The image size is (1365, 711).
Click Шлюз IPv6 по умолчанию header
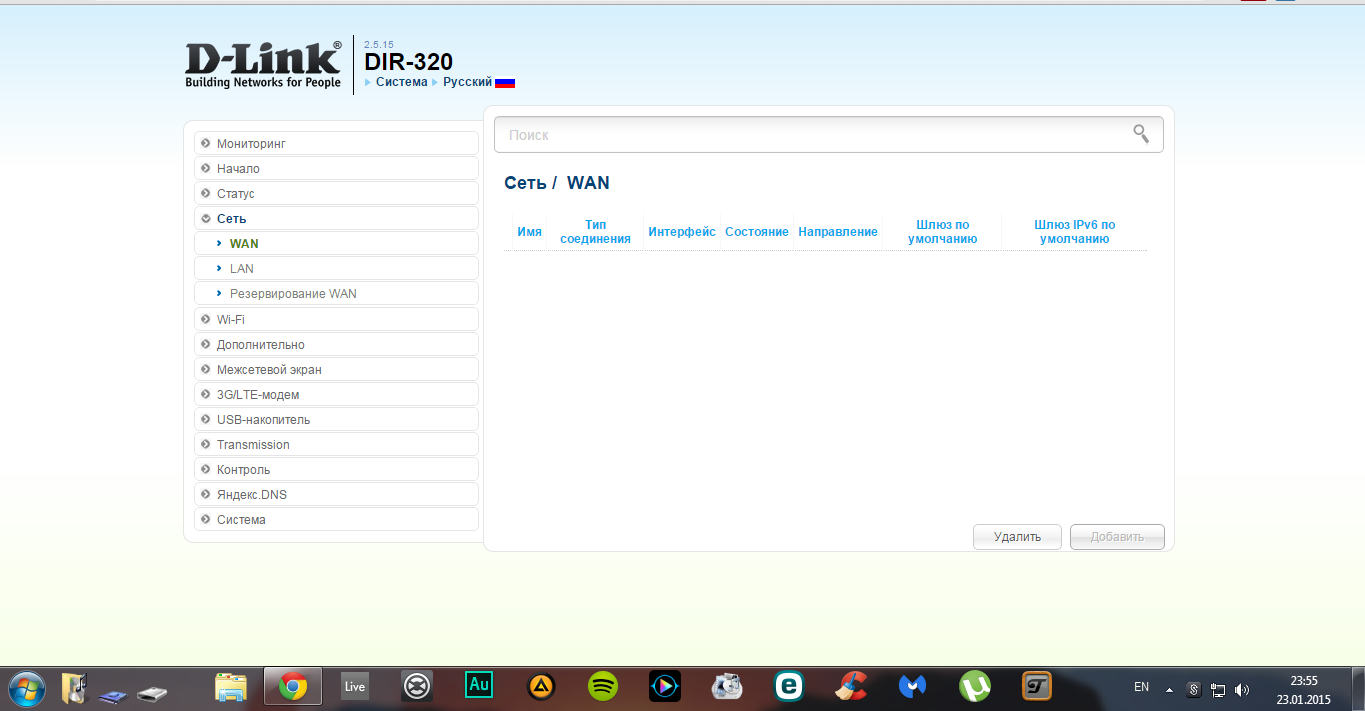(x=1075, y=232)
